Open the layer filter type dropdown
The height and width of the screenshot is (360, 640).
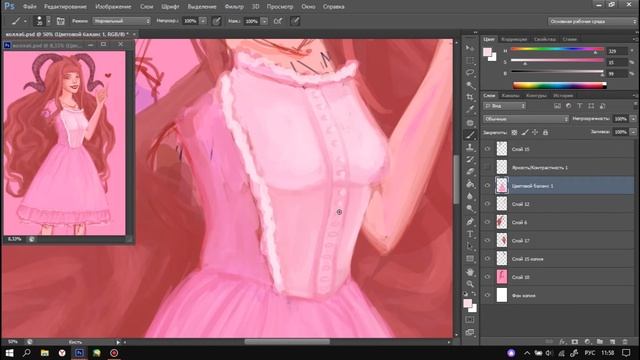[504, 106]
